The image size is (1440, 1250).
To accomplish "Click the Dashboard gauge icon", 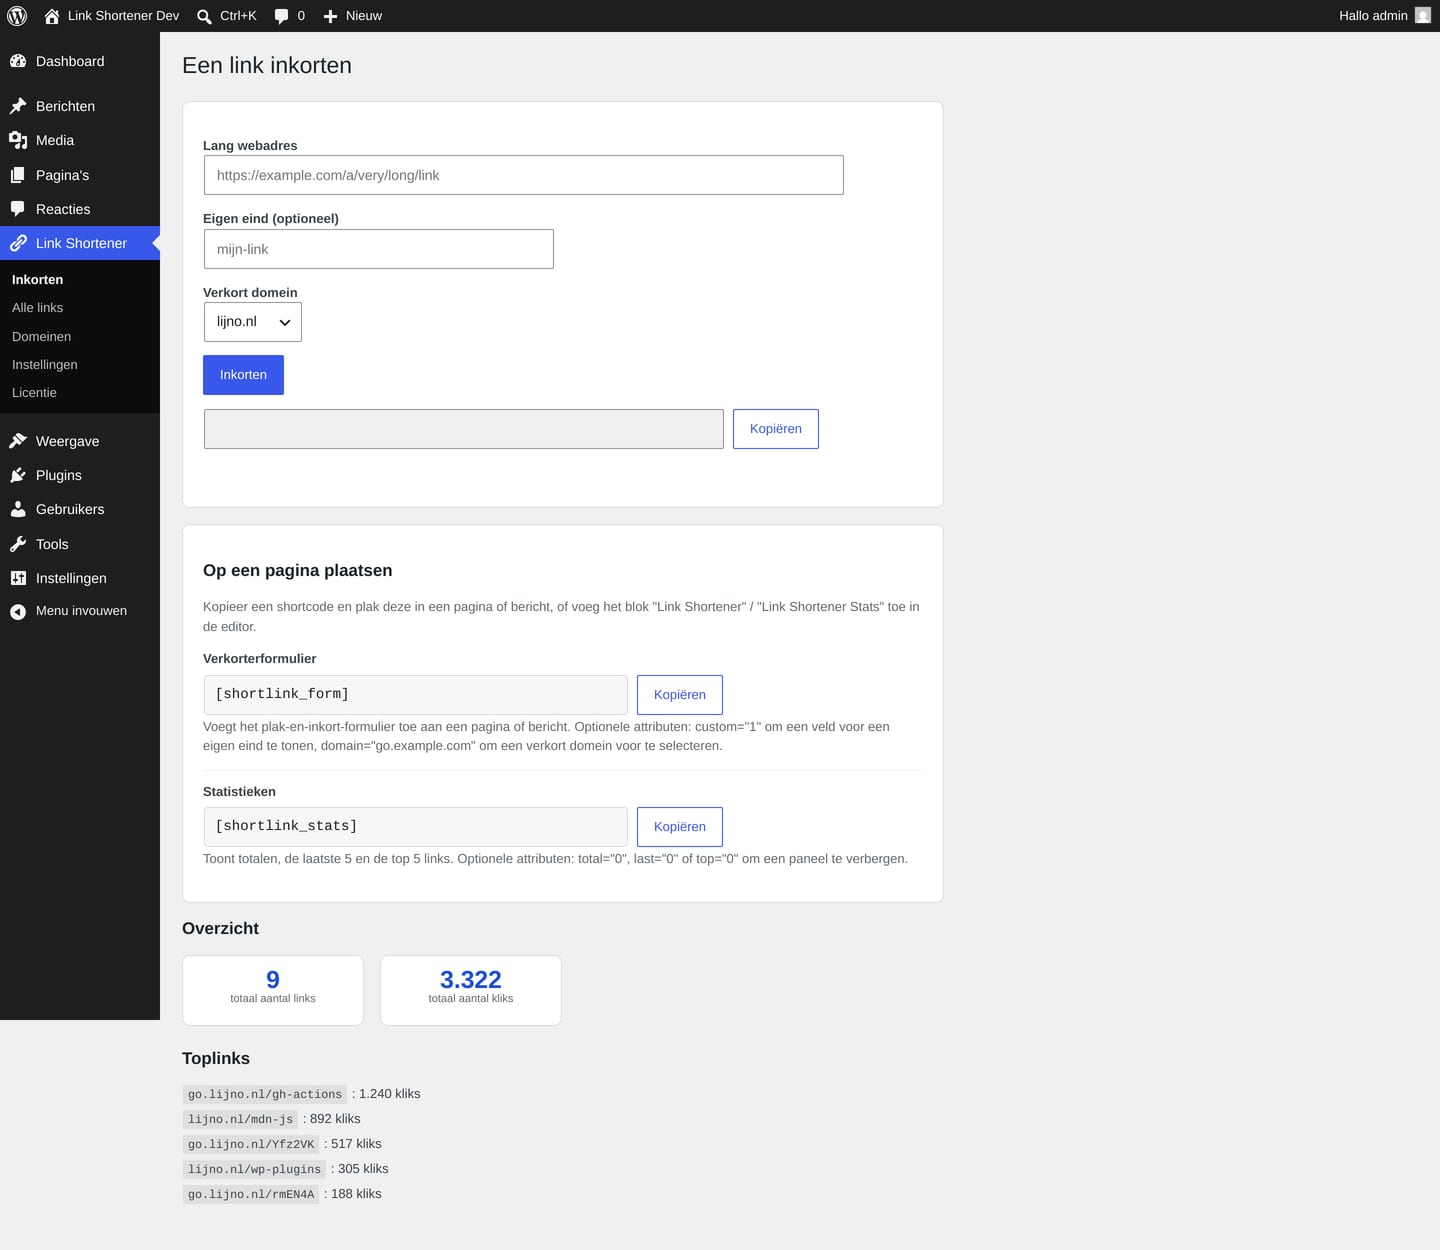I will [18, 61].
